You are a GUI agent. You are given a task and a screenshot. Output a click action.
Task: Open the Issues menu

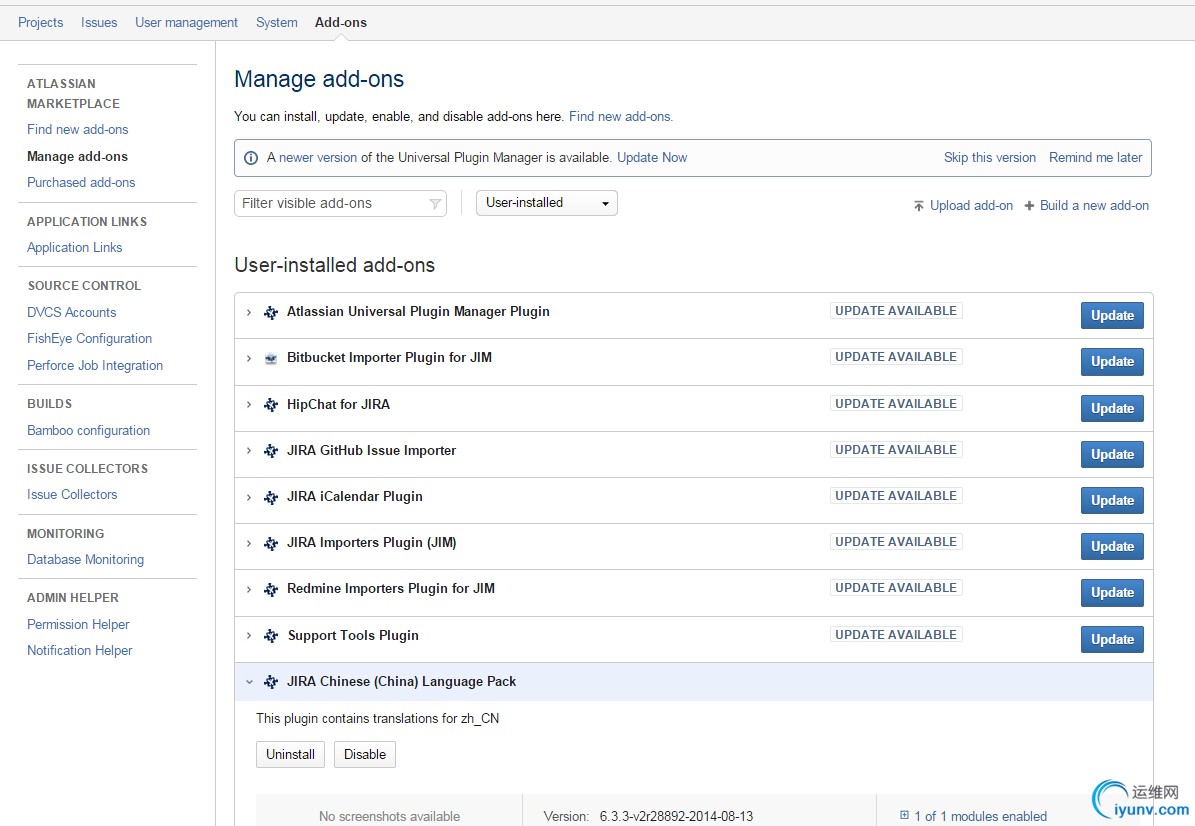pyautogui.click(x=99, y=22)
